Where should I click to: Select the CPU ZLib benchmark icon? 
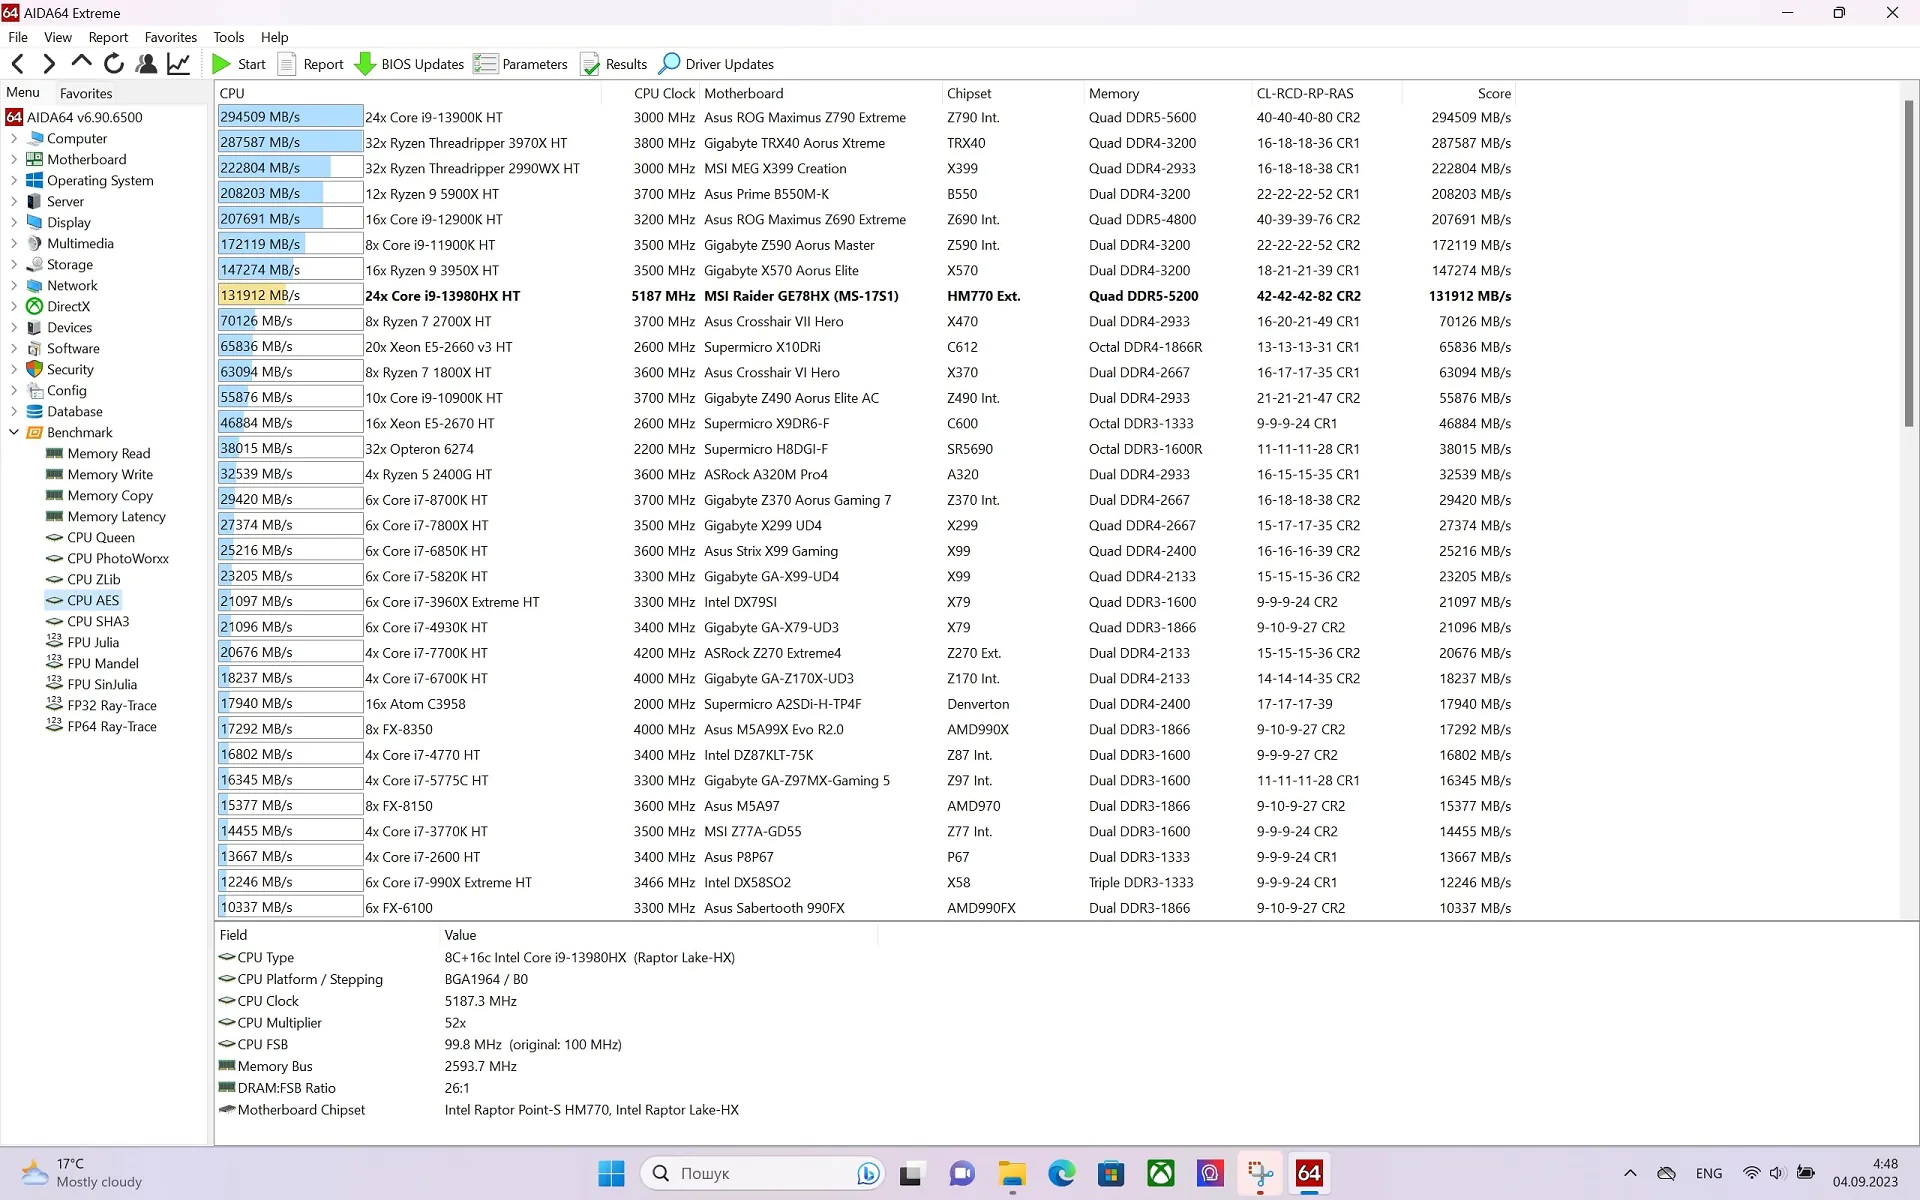click(x=55, y=580)
